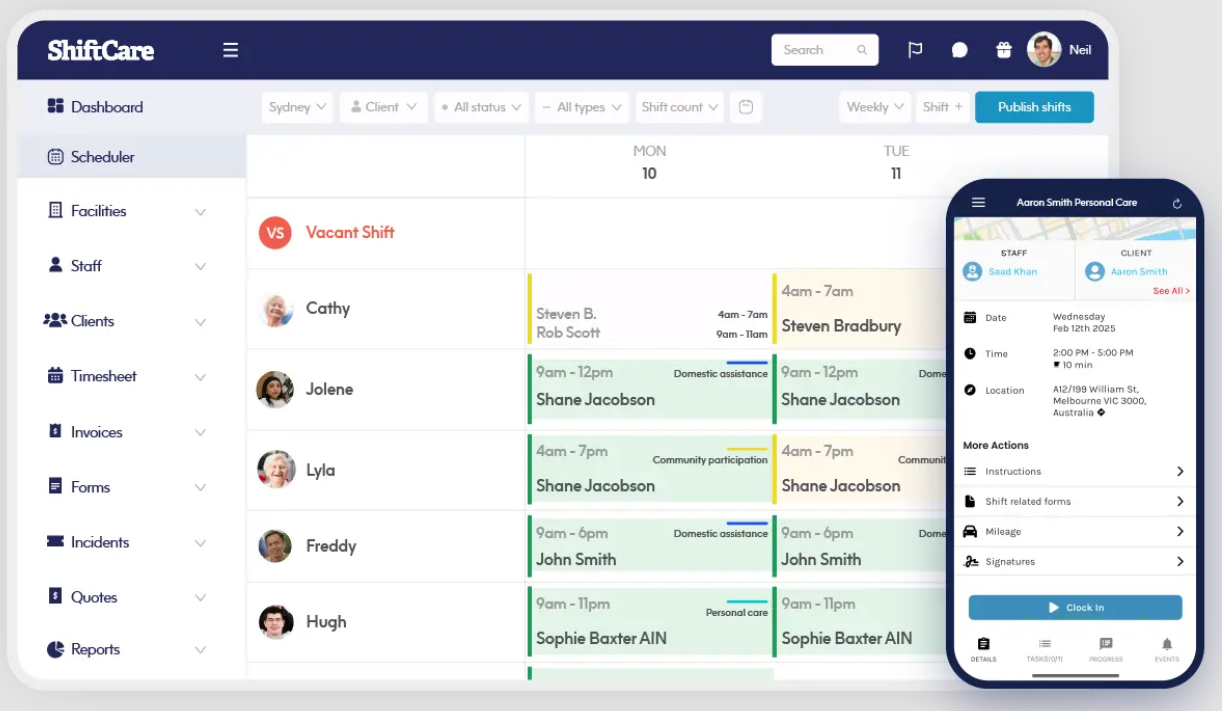Open the chat bubble icon near Neil
The height and width of the screenshot is (711, 1222).
[x=959, y=49]
